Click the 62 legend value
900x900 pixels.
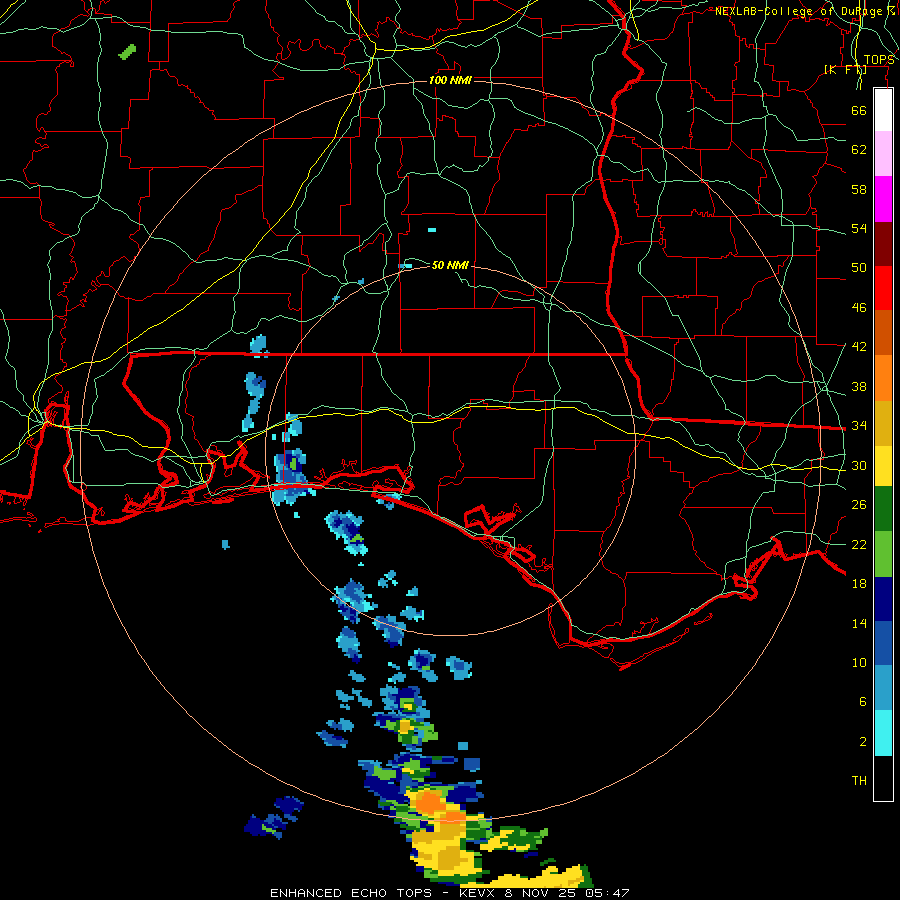859,149
